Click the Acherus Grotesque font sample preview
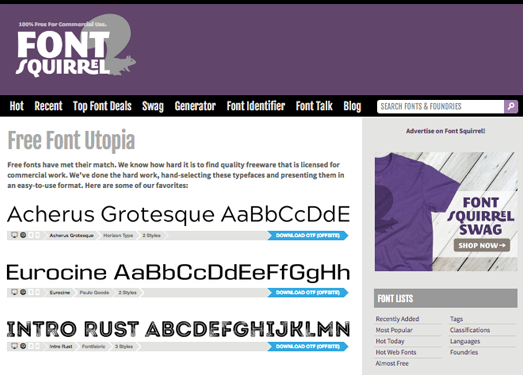The width and height of the screenshot is (523, 375). pyautogui.click(x=178, y=214)
